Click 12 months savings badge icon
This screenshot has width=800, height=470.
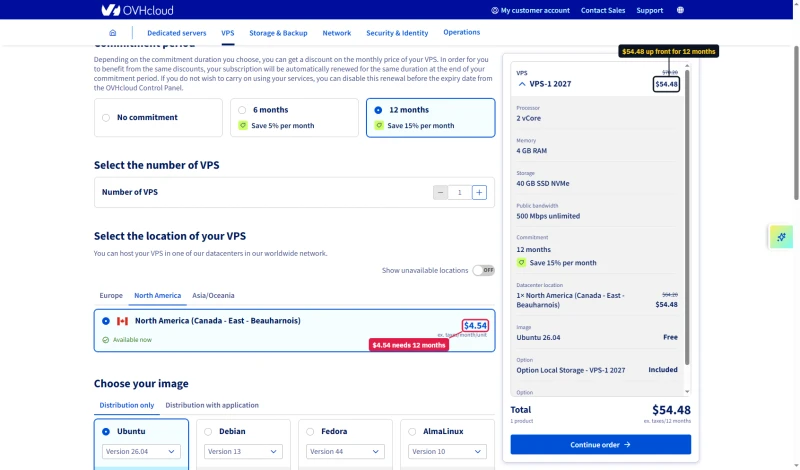tap(379, 126)
